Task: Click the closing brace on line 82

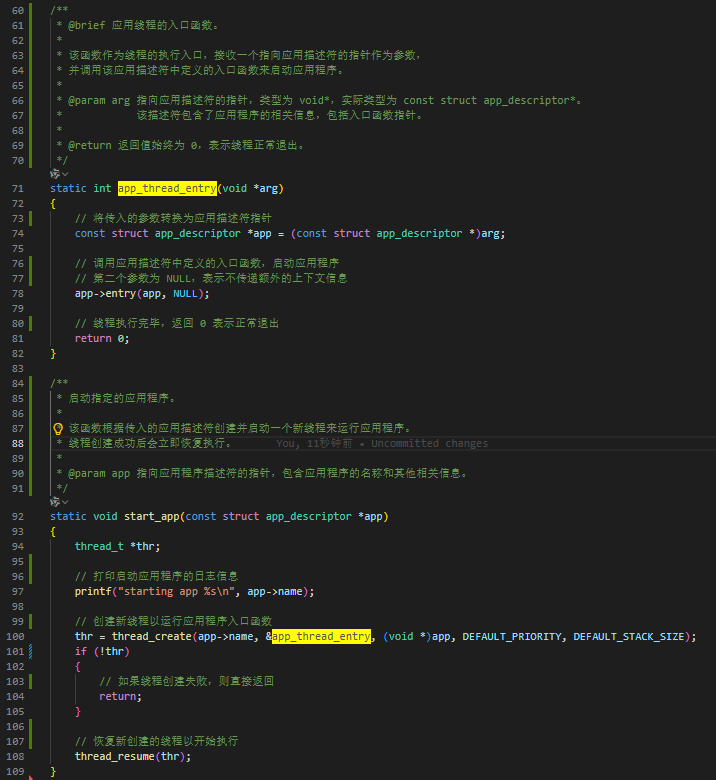Action: [53, 354]
